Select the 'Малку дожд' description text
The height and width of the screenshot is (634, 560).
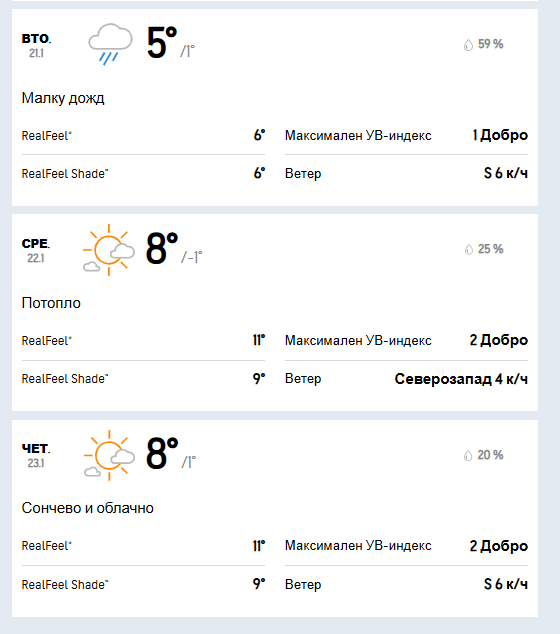(x=63, y=98)
